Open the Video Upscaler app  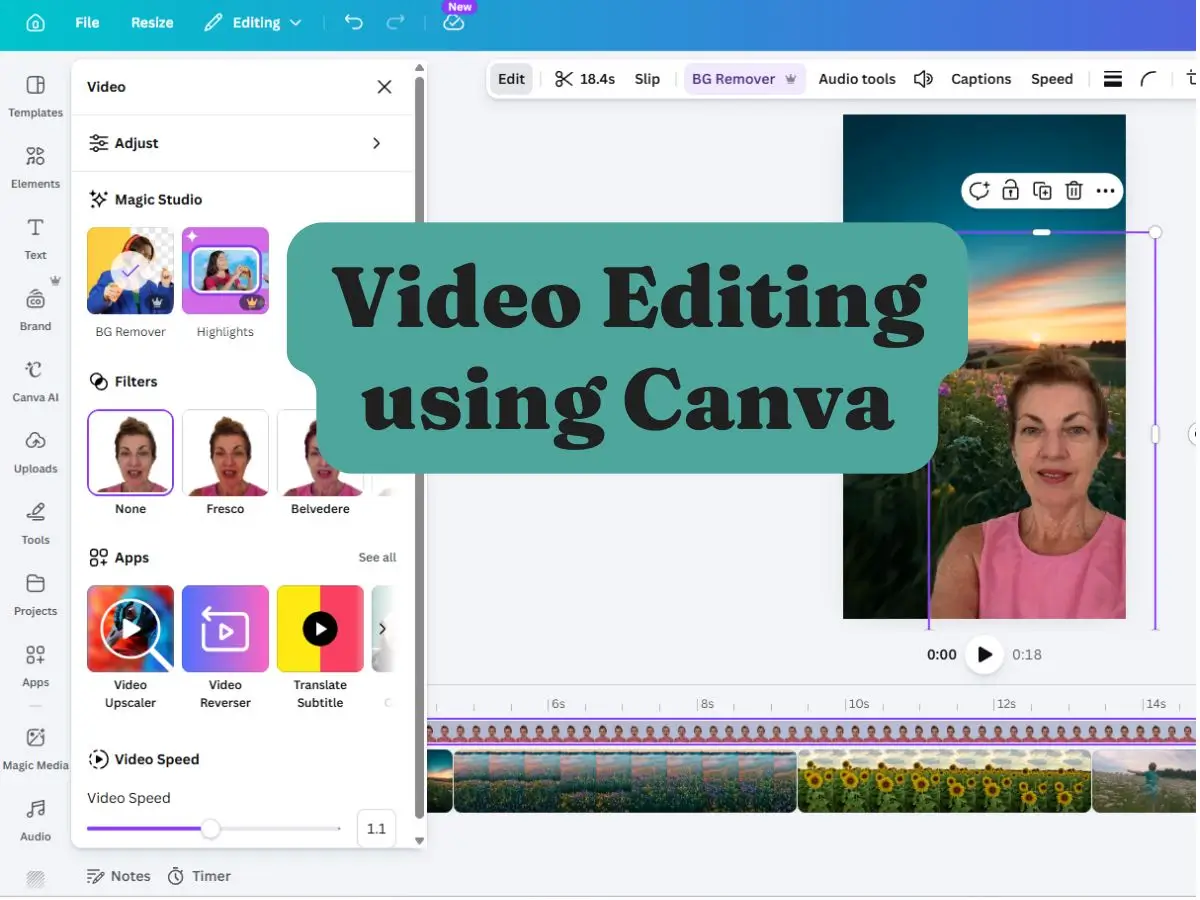tap(130, 628)
